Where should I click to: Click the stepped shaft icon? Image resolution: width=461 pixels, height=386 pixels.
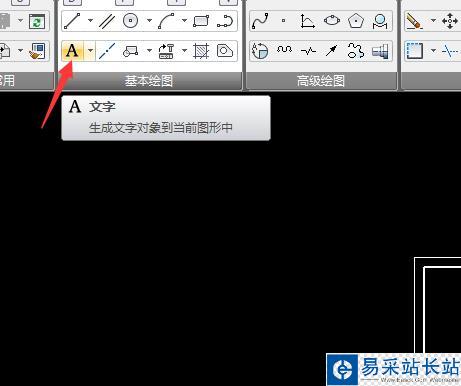tap(380, 51)
